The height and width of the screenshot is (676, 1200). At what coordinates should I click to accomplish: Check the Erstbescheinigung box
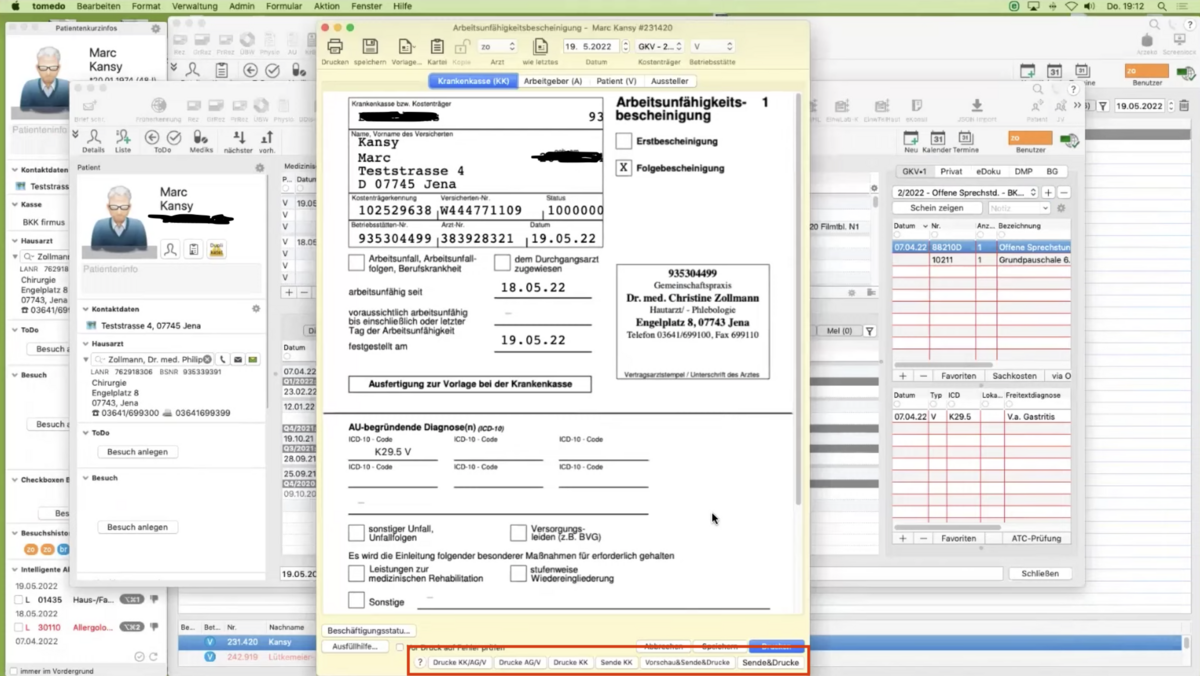(x=624, y=141)
